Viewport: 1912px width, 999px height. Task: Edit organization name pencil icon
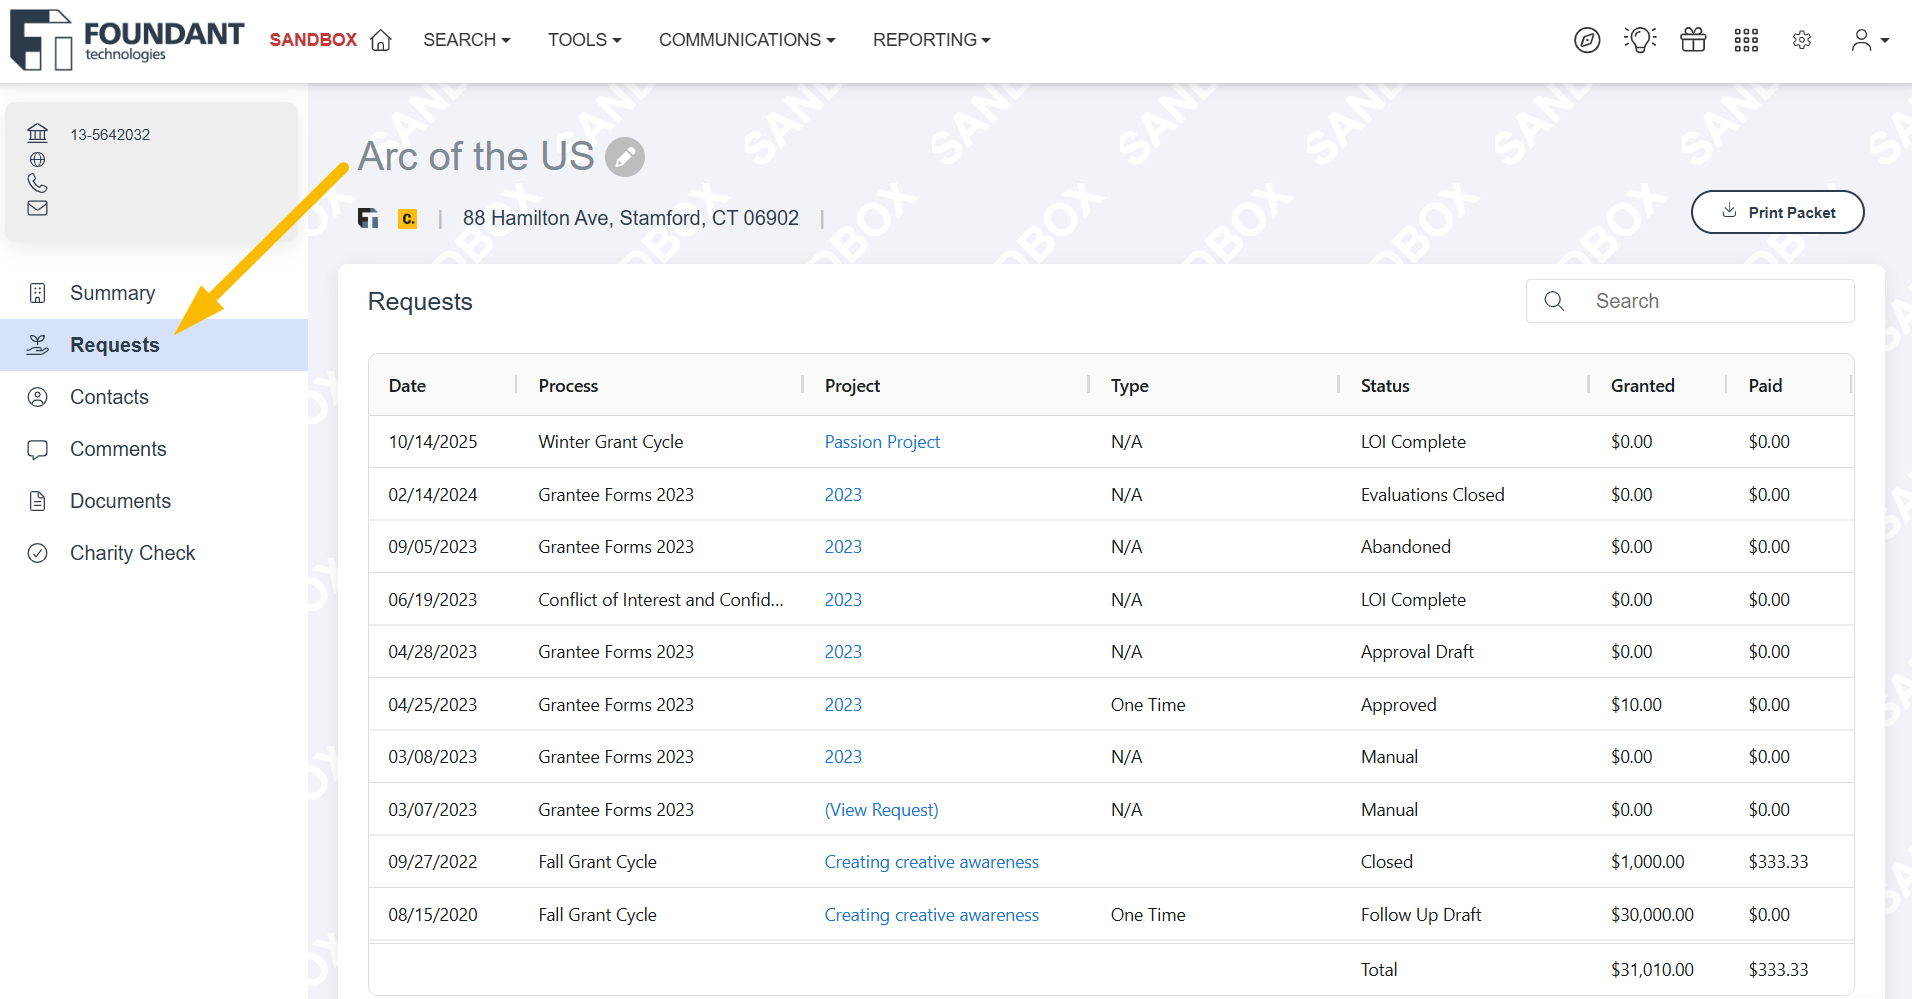pyautogui.click(x=625, y=157)
